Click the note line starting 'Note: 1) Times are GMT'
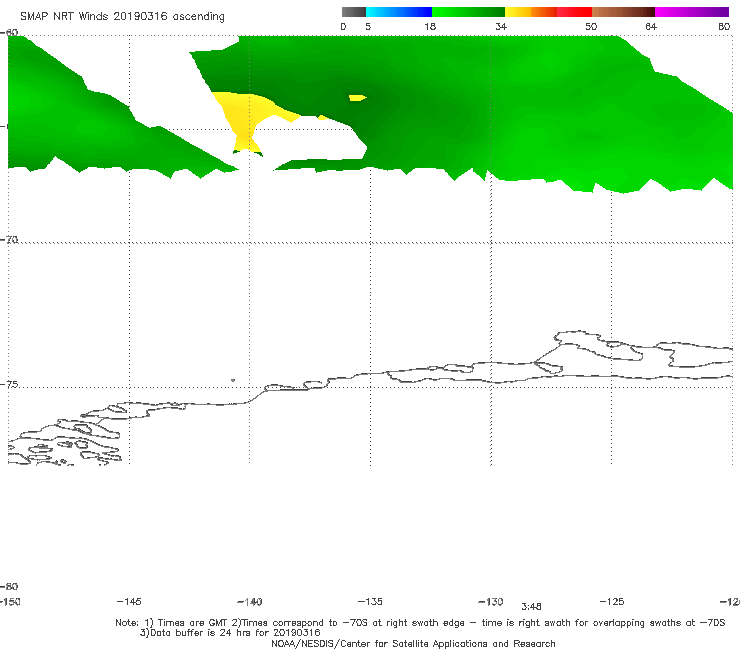Screen dimensions: 740x650 pyautogui.click(x=420, y=623)
